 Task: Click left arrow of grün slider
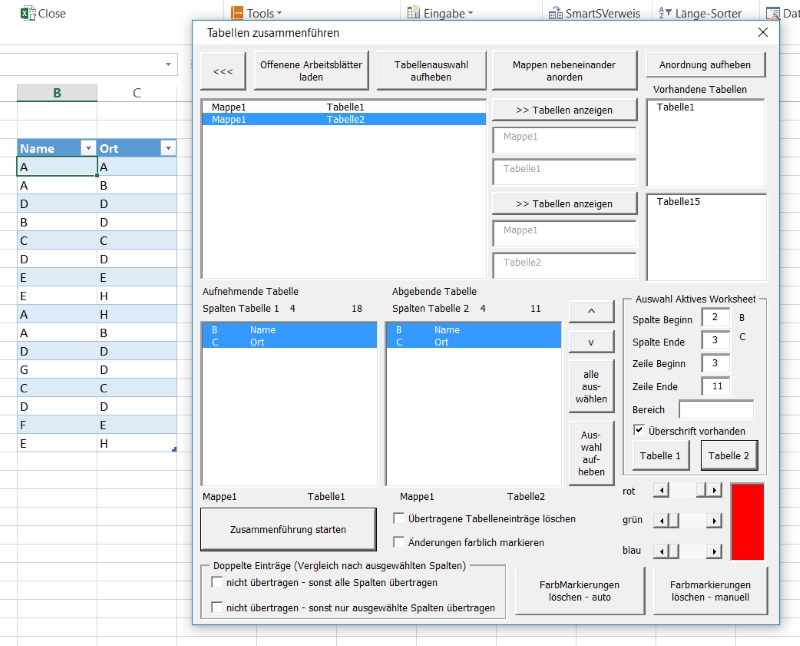point(659,520)
